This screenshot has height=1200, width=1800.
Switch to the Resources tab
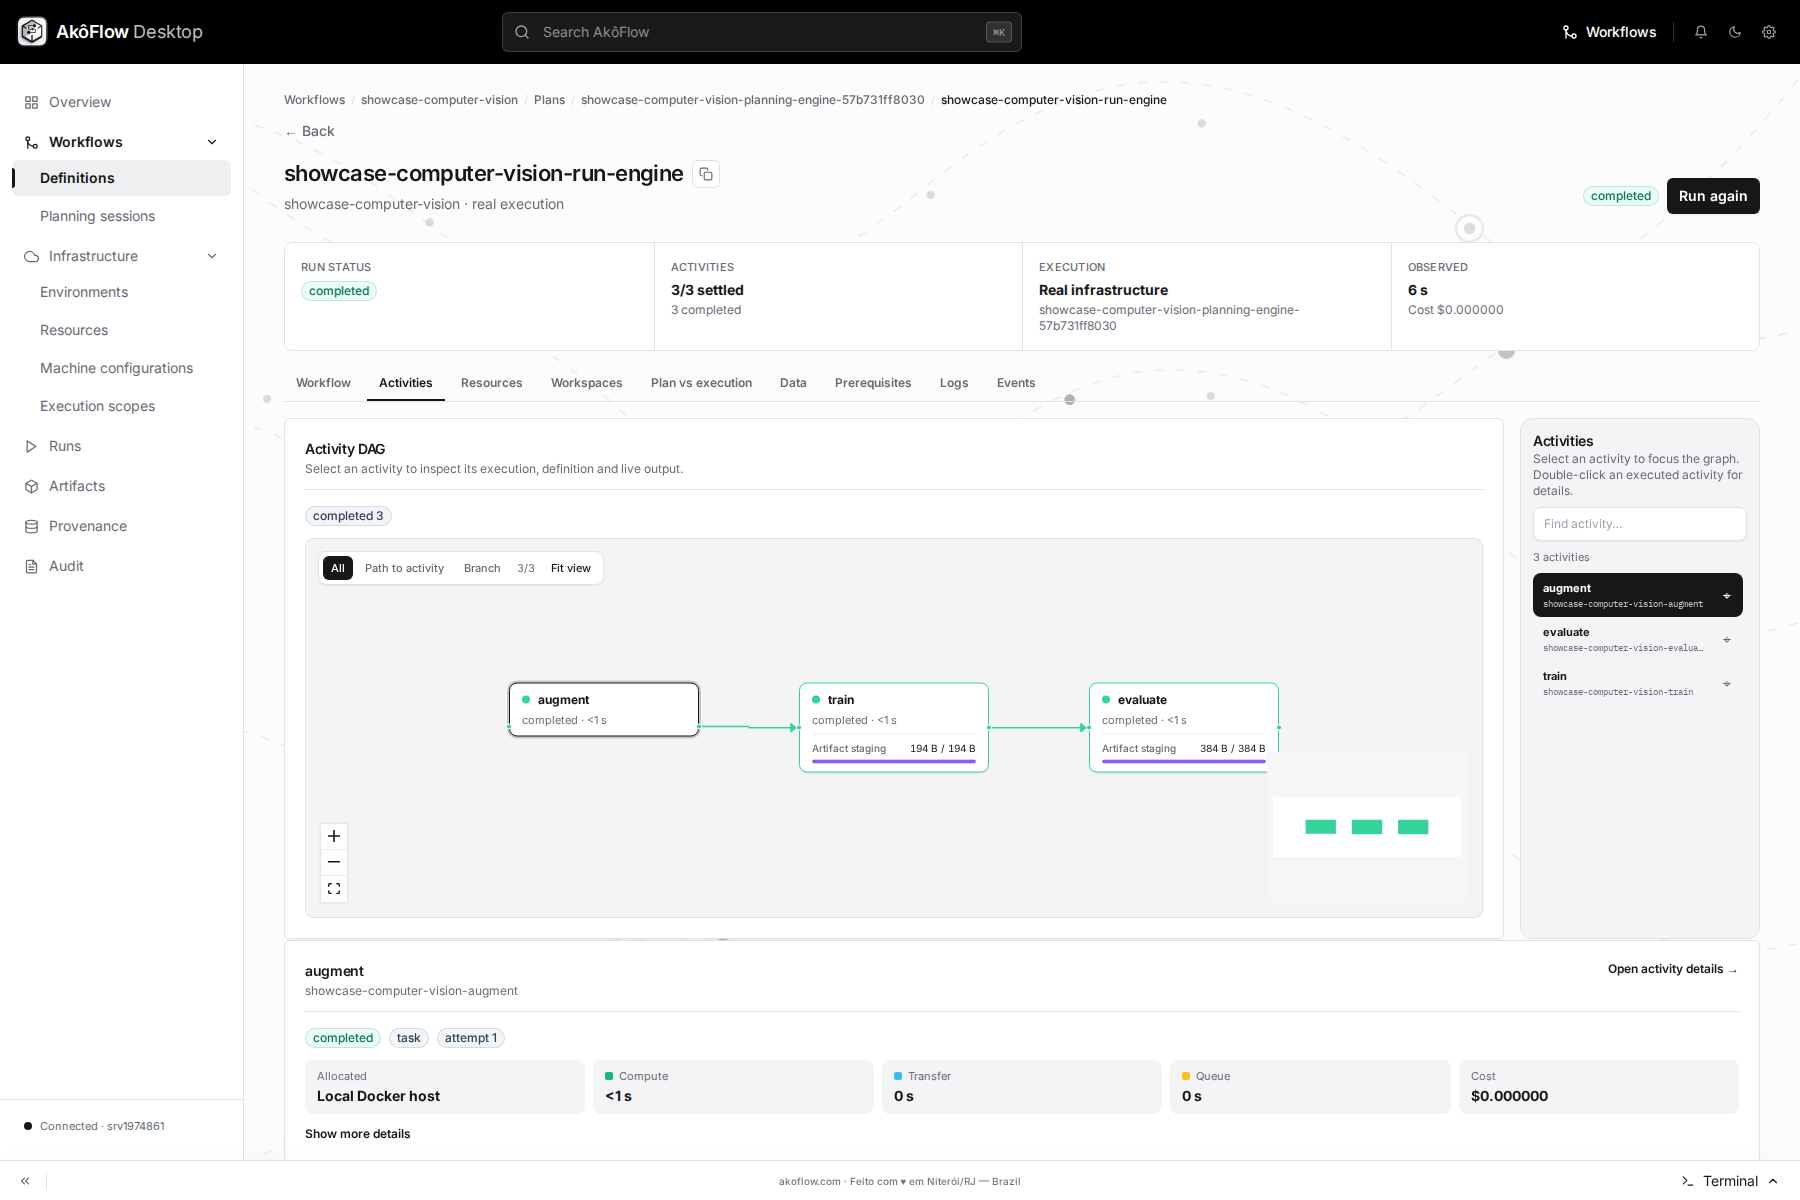point(491,383)
